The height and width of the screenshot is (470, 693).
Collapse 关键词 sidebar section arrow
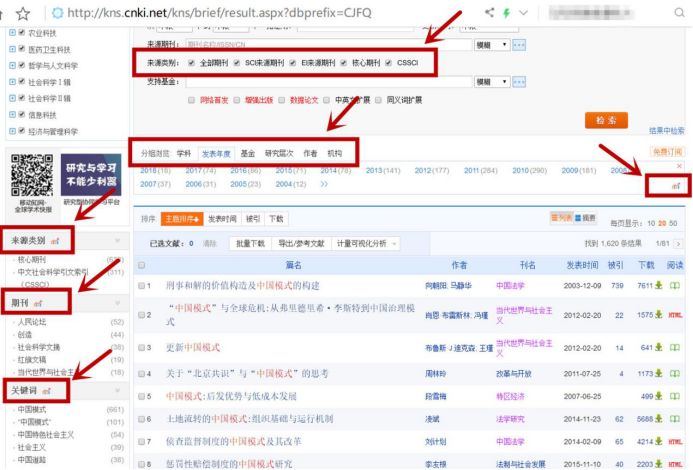(118, 390)
